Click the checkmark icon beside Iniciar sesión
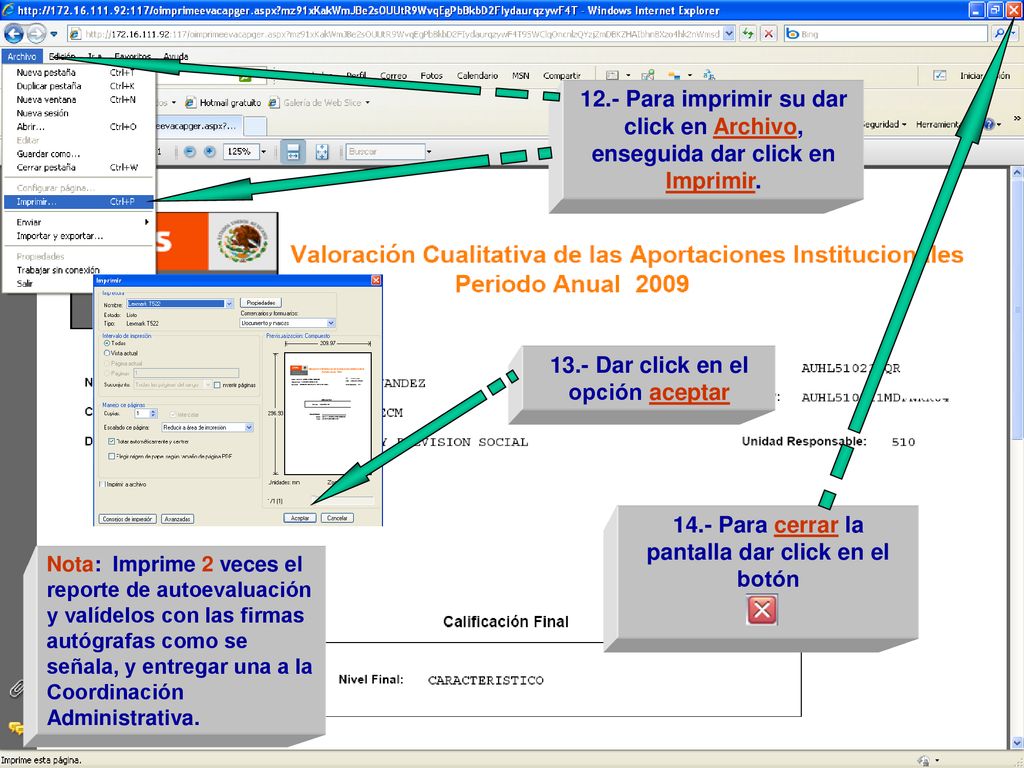Viewport: 1024px width, 768px height. tap(940, 75)
